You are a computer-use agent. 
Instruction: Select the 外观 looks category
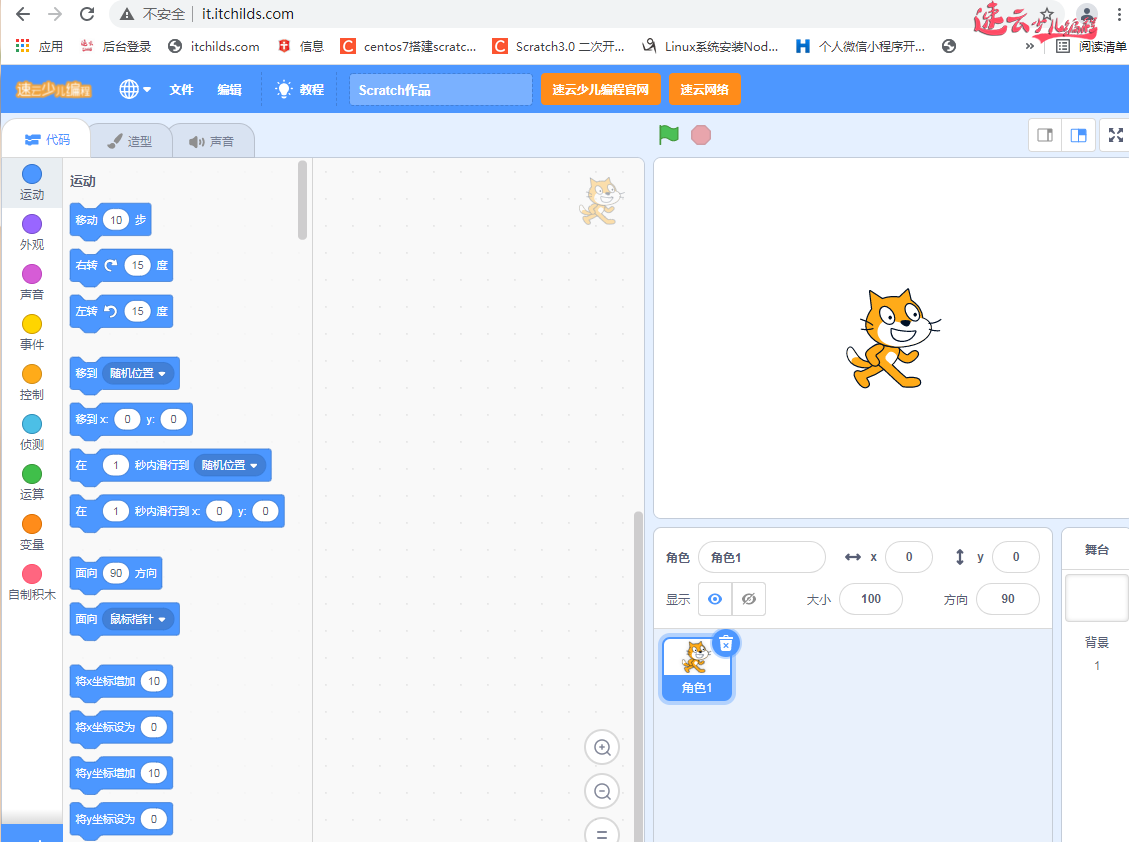[x=32, y=233]
